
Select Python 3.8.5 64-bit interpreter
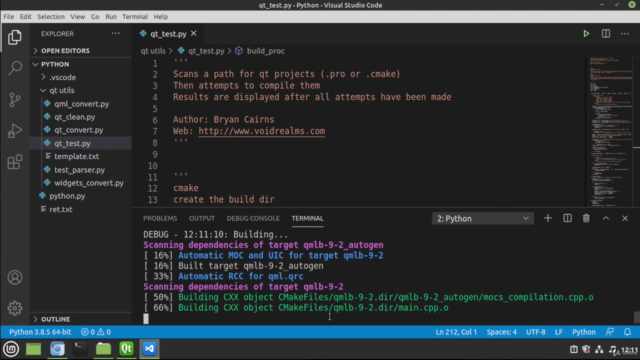[x=40, y=332]
